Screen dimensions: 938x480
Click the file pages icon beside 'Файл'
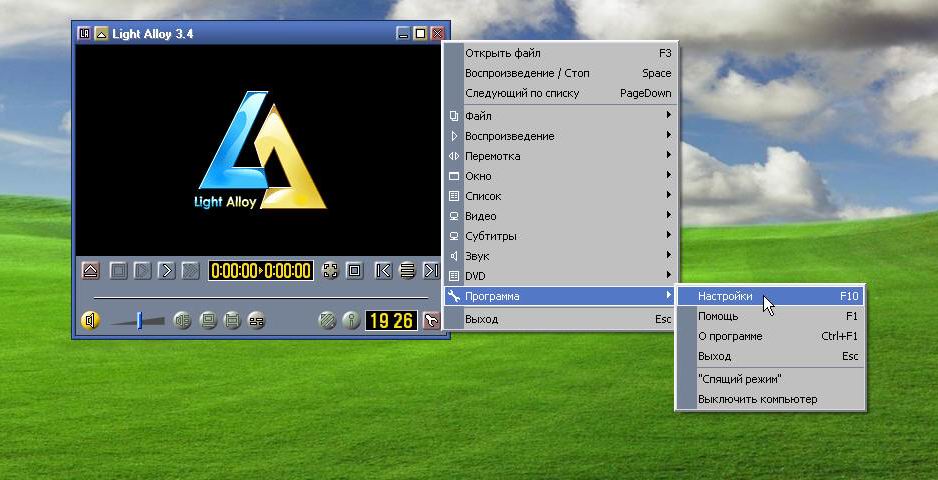(x=453, y=116)
